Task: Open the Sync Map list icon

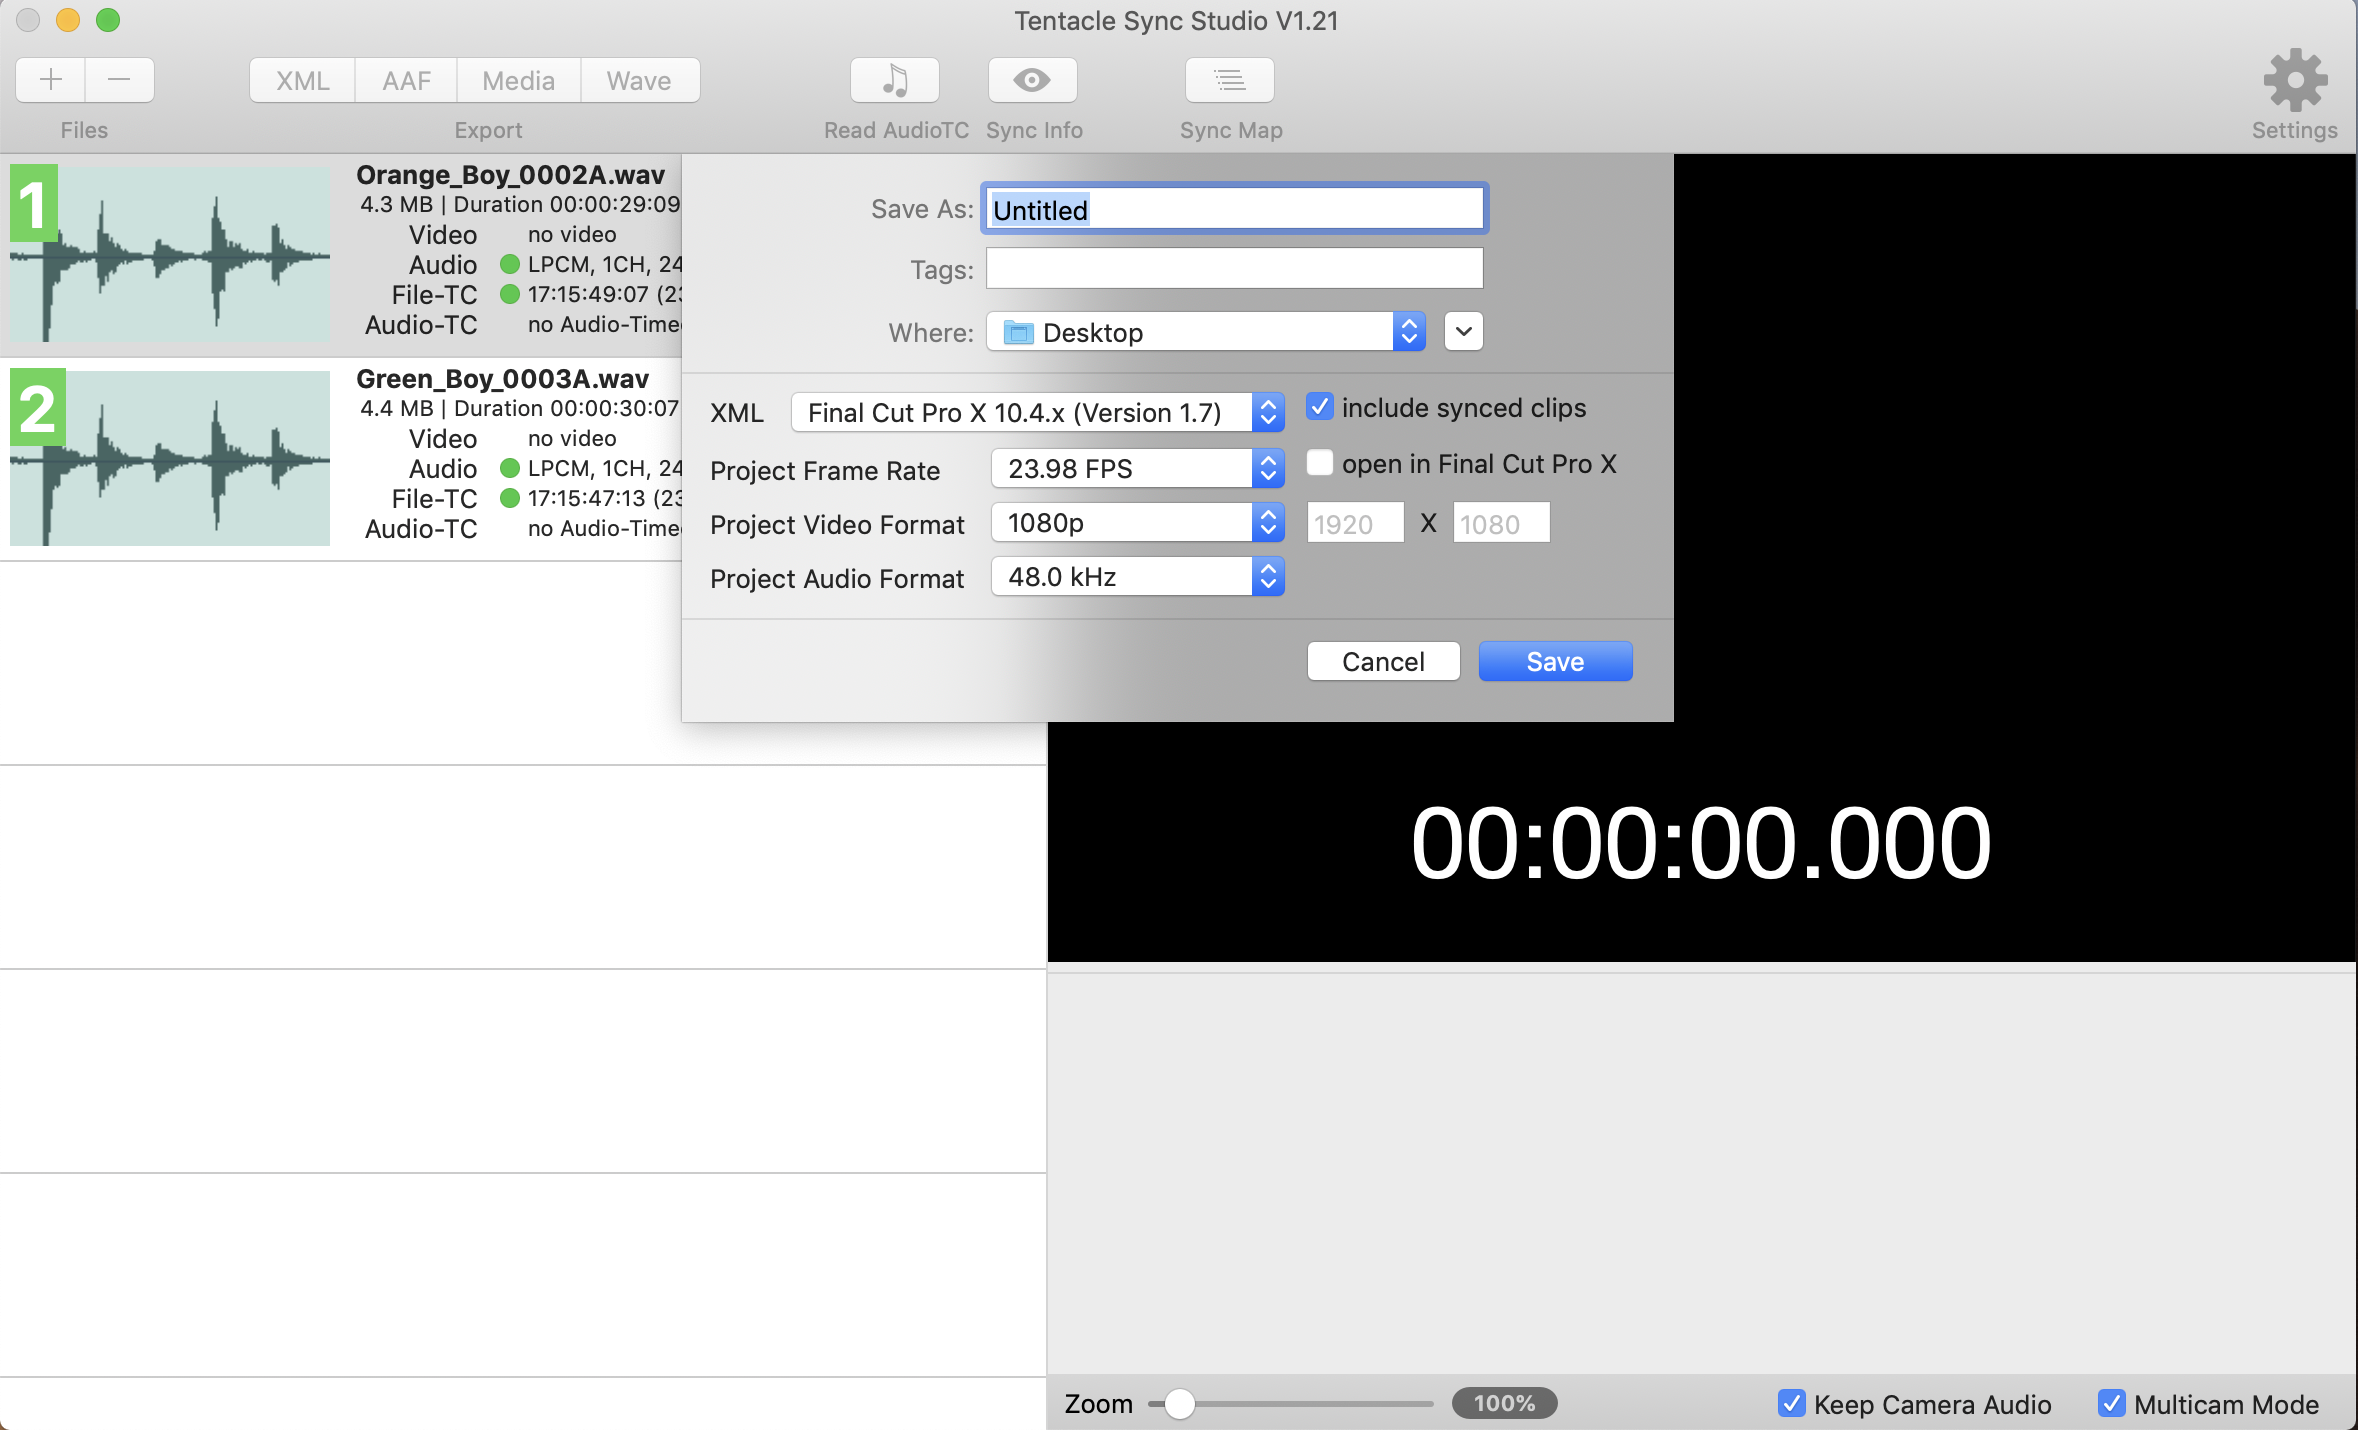Action: (1229, 80)
